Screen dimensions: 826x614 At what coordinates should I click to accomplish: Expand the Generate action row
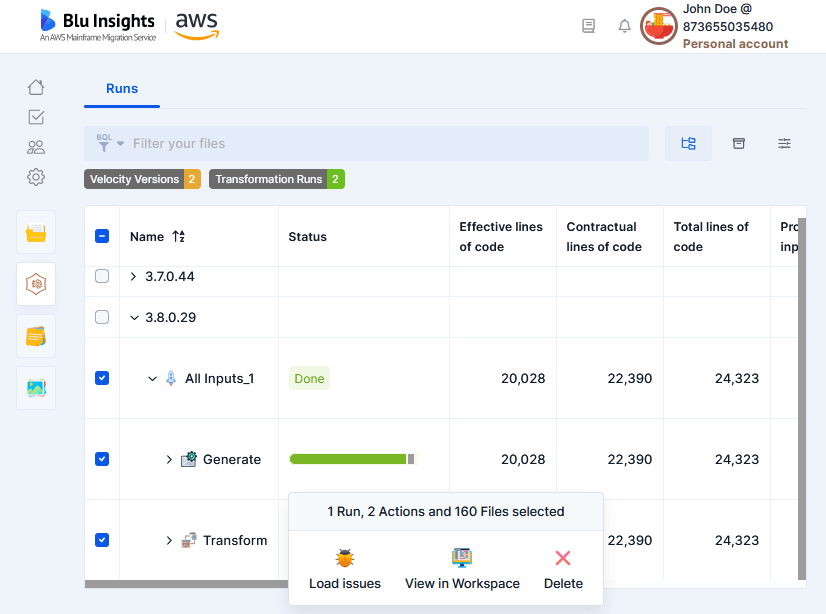(x=169, y=460)
